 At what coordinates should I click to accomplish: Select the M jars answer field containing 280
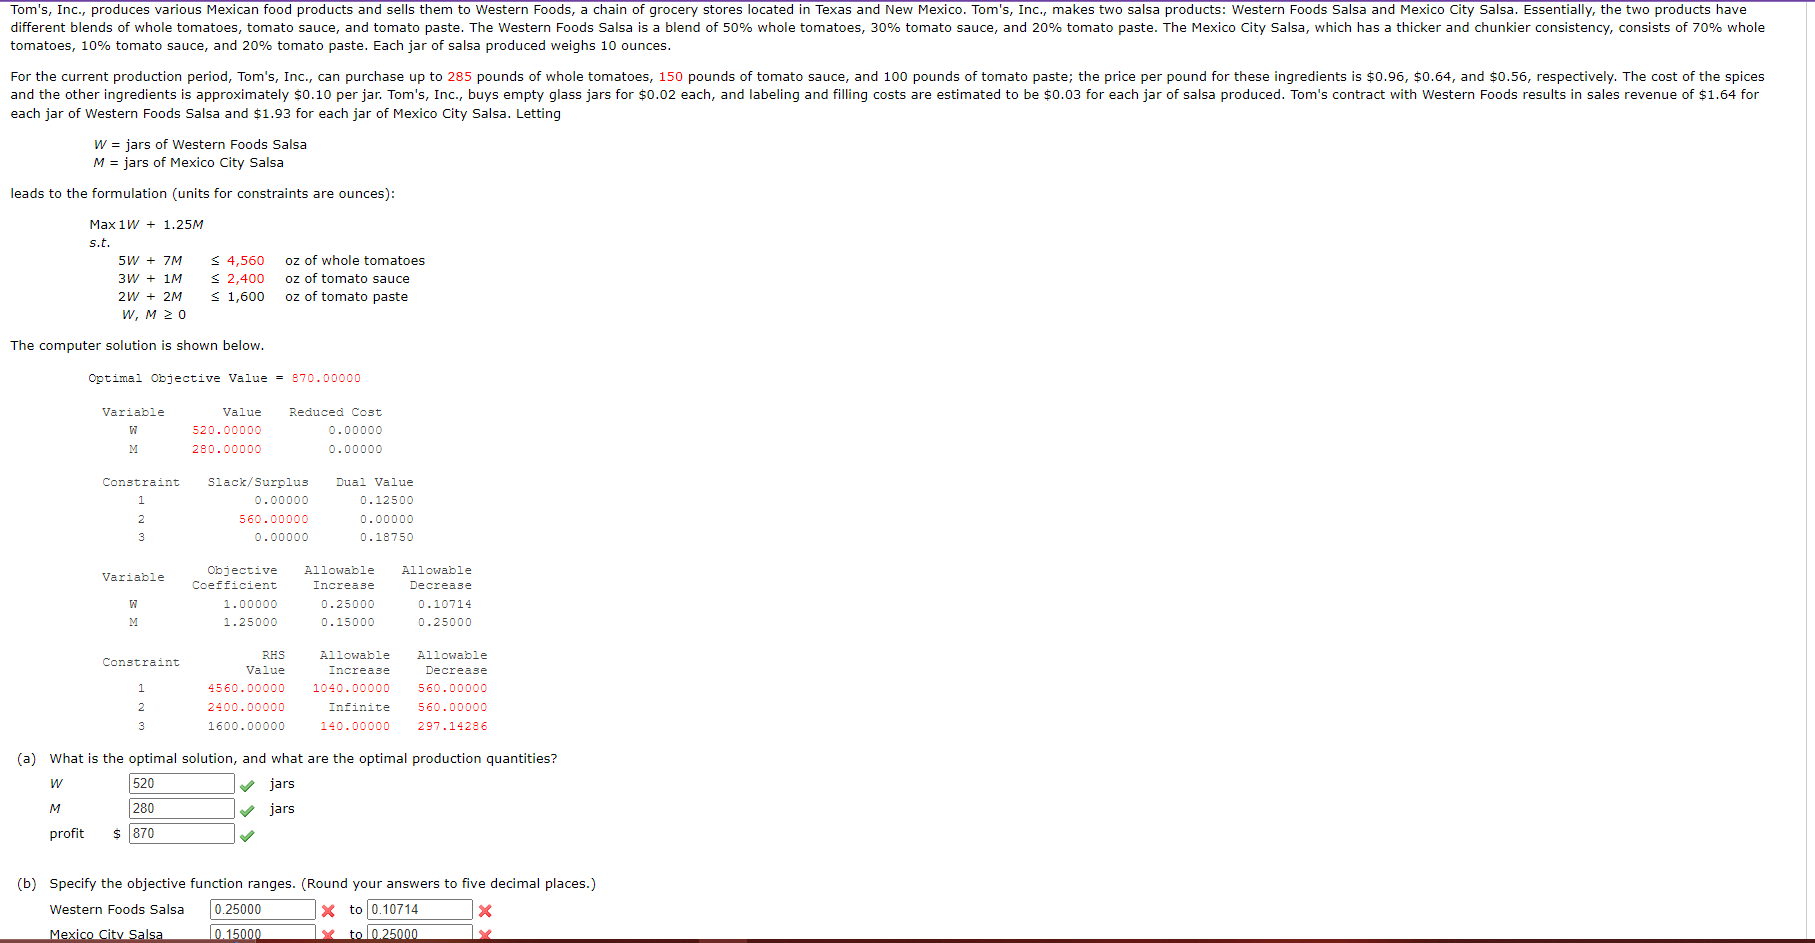tap(181, 809)
